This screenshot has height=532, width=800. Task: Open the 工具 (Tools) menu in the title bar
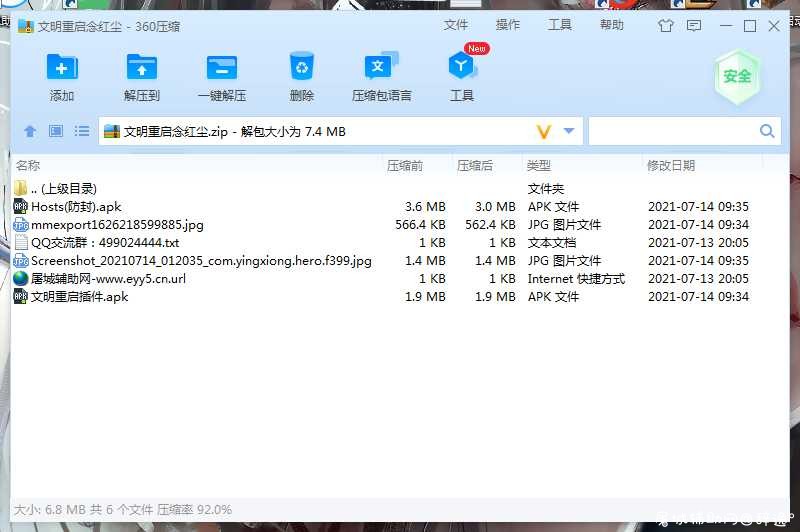click(560, 24)
